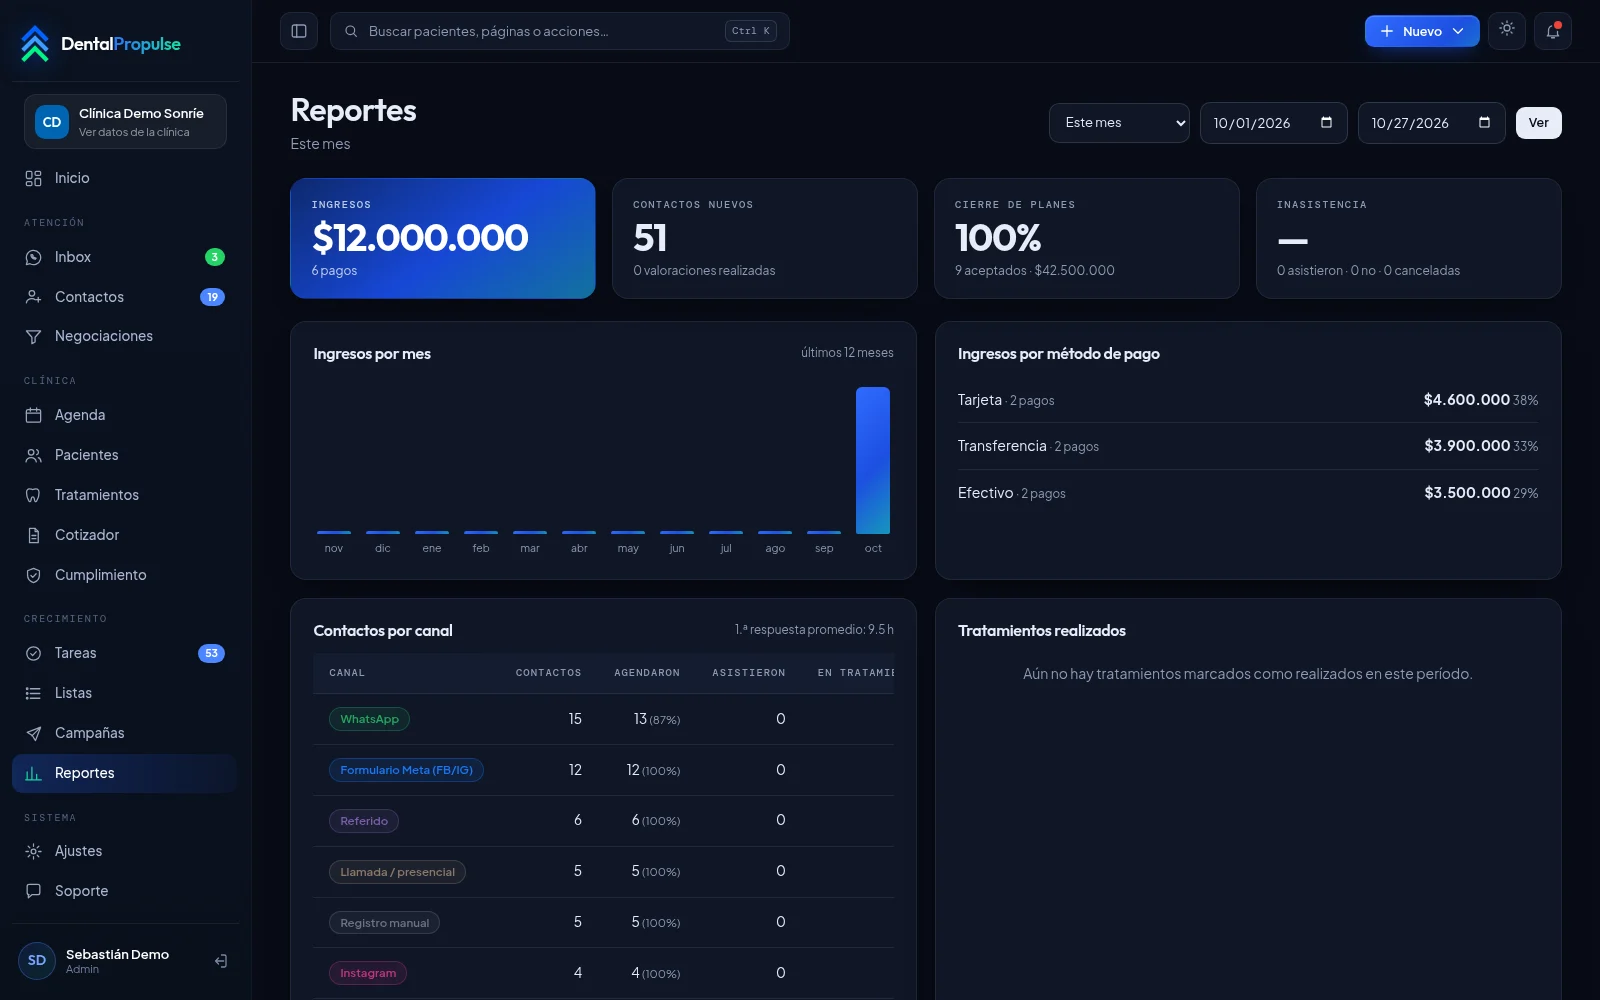Click the Sebastián Demo SD avatar

tap(37, 961)
